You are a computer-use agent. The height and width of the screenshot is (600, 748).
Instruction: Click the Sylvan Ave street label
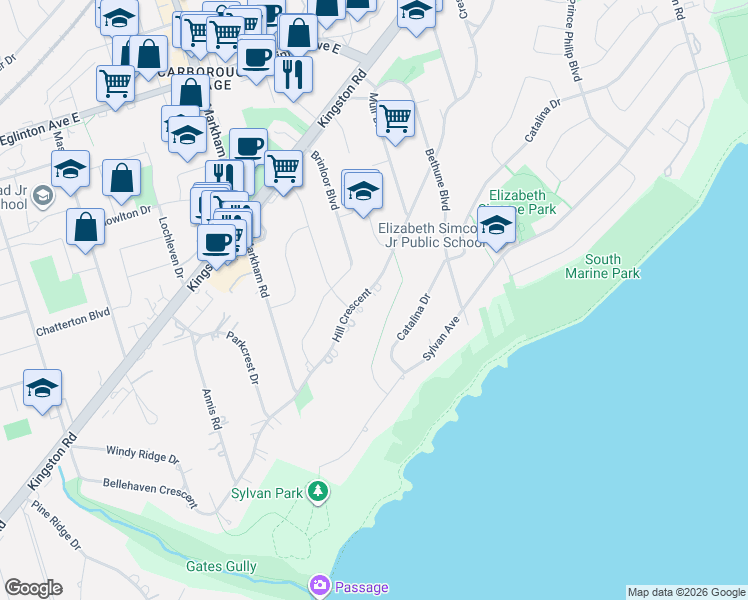click(x=441, y=338)
